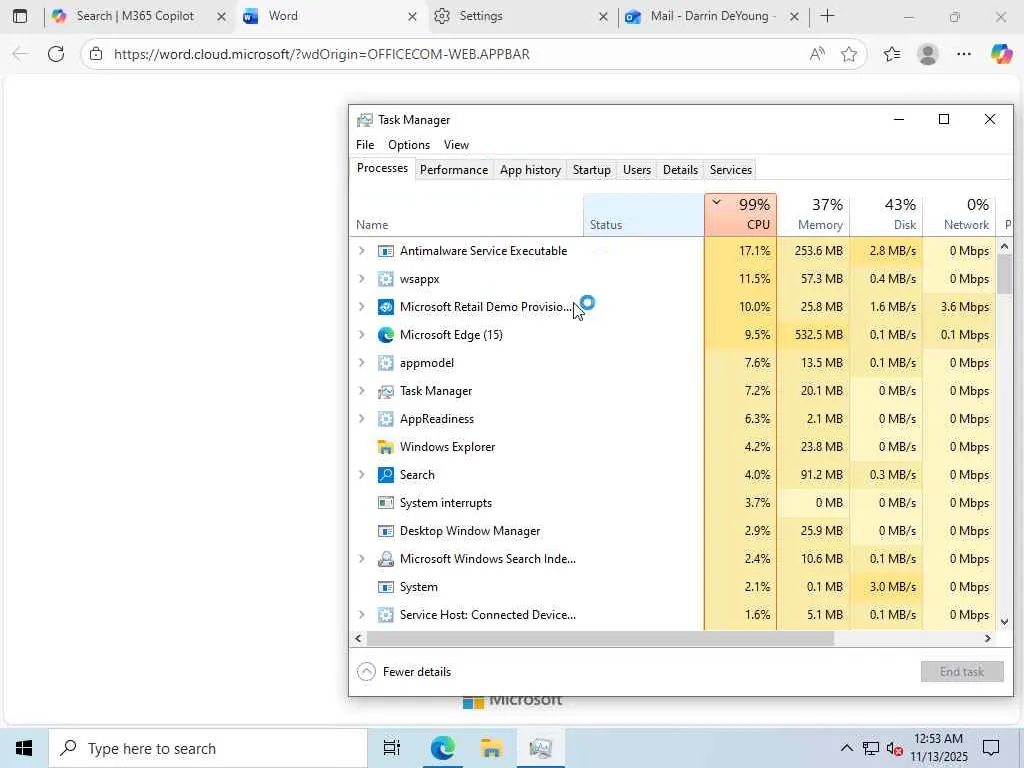Viewport: 1024px width, 768px height.
Task: Expand the Microsoft Windows Search Indexer row
Action: tap(362, 559)
